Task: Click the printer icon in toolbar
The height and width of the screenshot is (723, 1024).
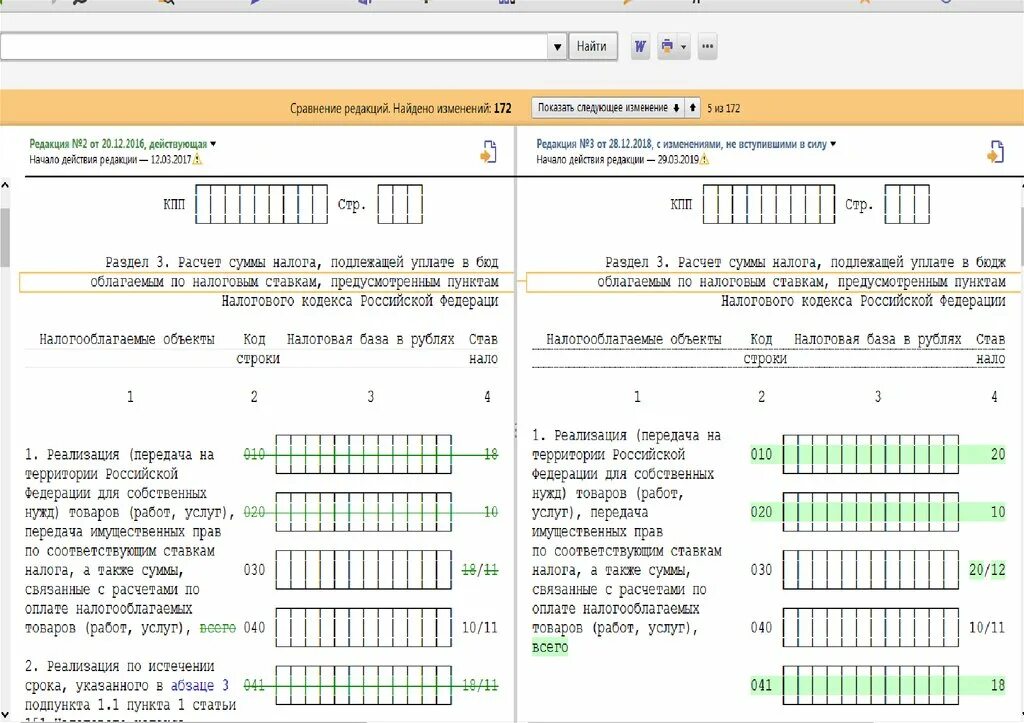Action: [x=667, y=46]
